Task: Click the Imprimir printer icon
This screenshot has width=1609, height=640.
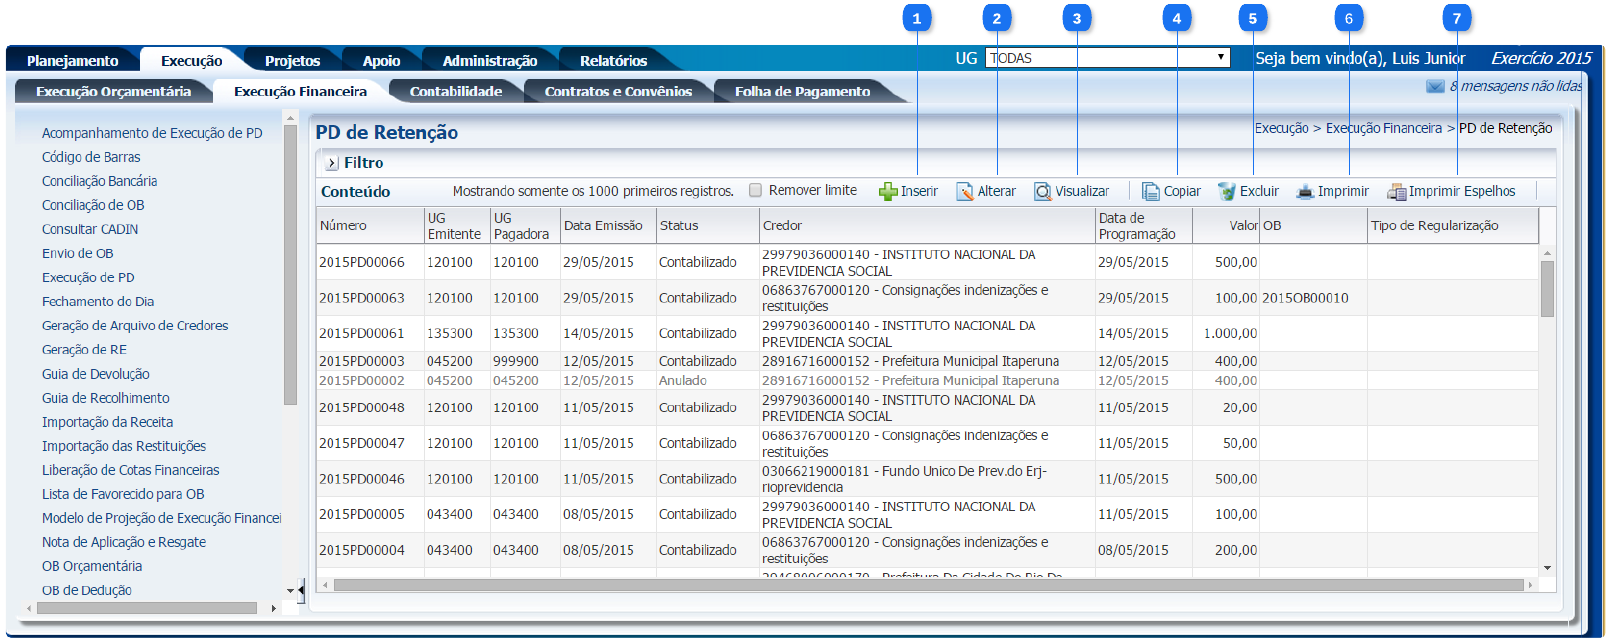Action: tap(1305, 192)
